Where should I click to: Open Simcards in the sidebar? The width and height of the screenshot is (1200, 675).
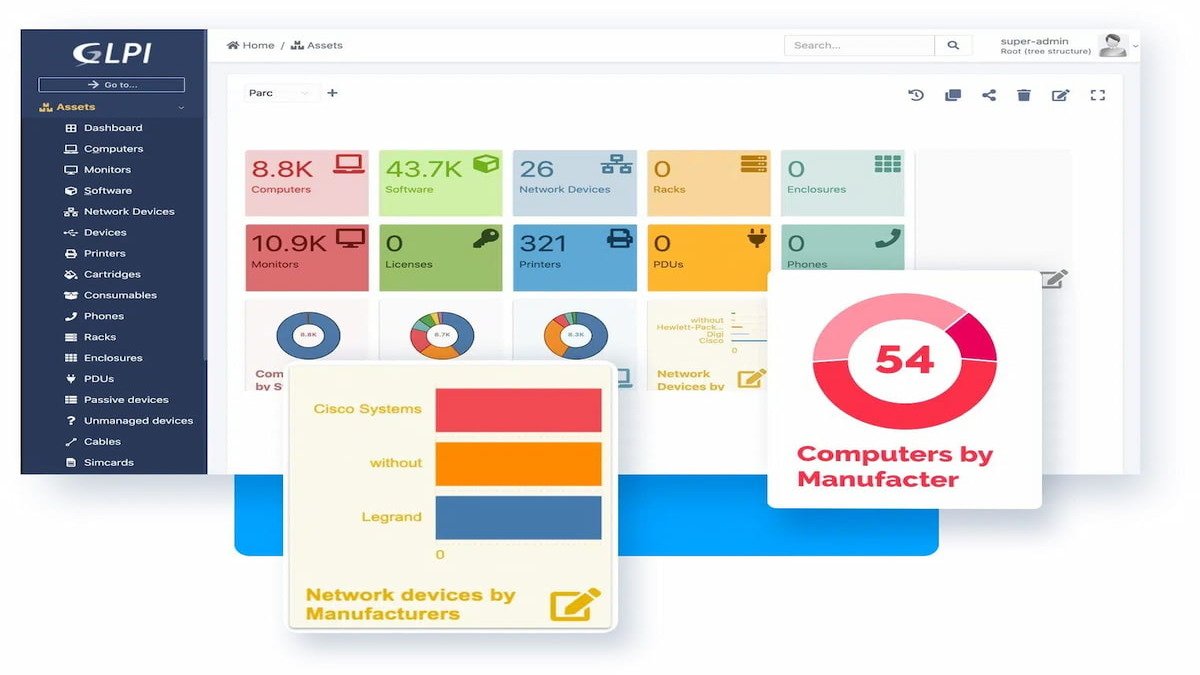click(x=108, y=463)
